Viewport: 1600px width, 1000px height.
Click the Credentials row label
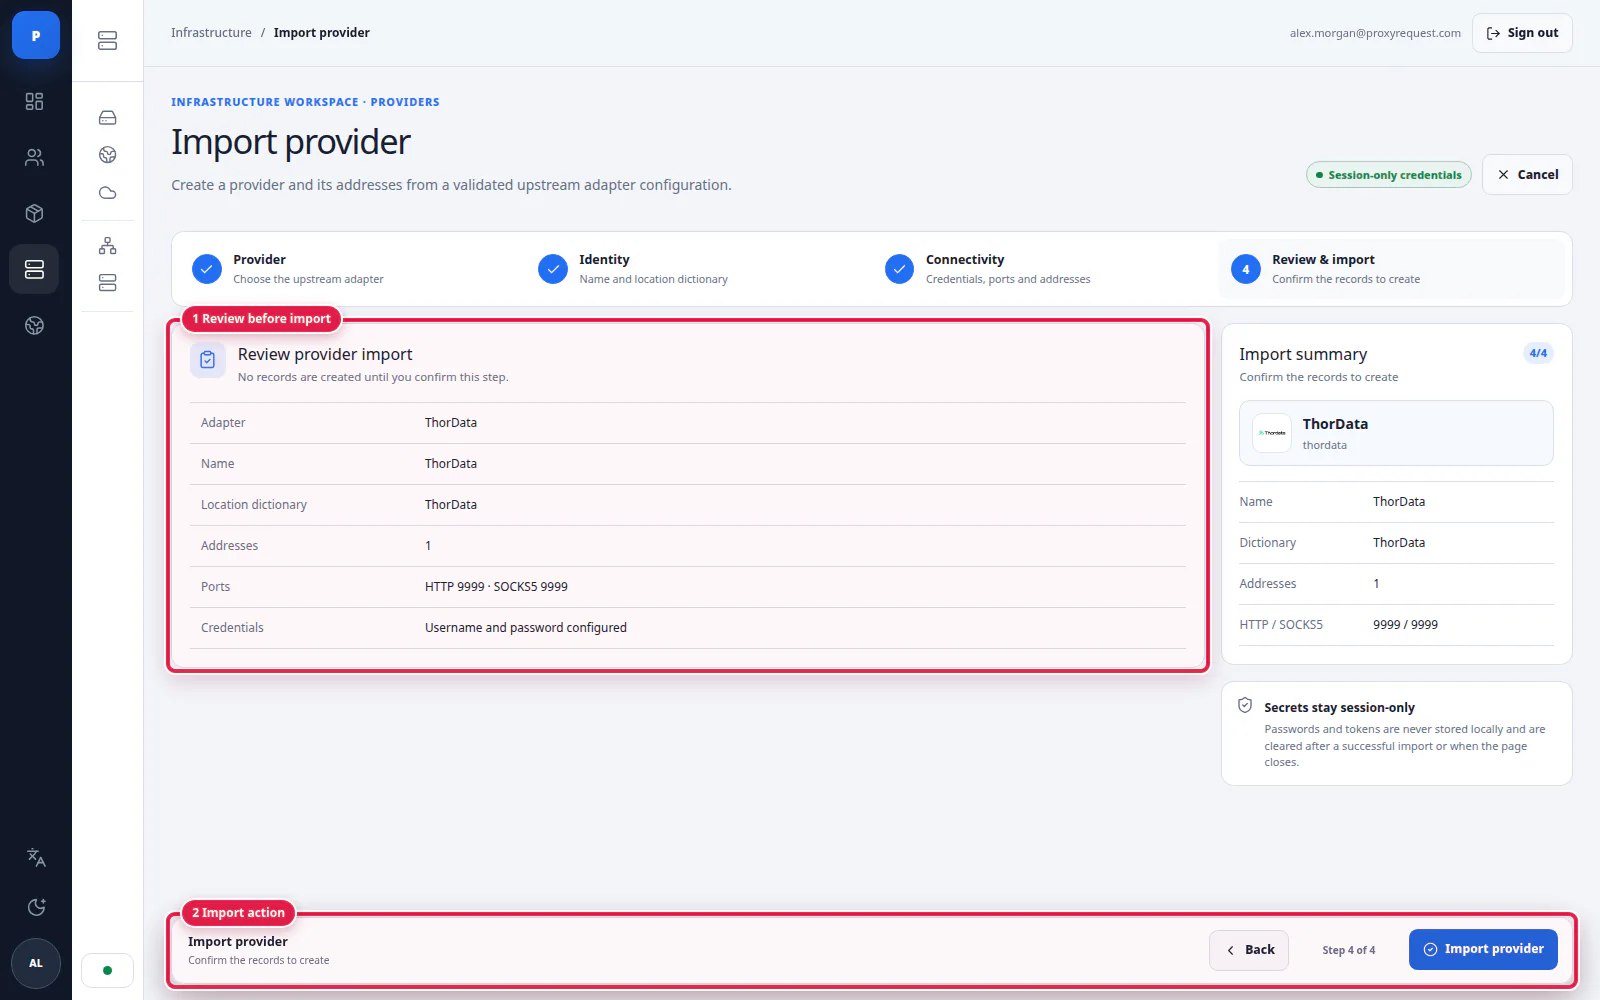[x=232, y=628]
